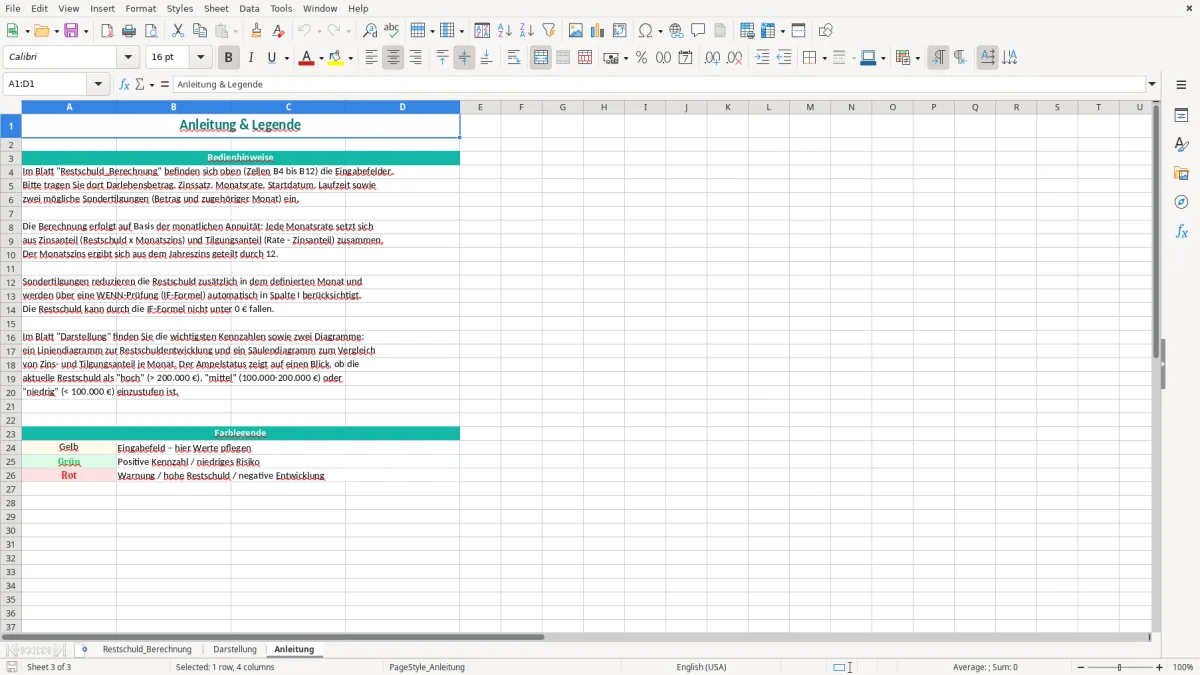Add Decimal Place icon
Viewport: 1200px width, 675px height.
[713, 58]
